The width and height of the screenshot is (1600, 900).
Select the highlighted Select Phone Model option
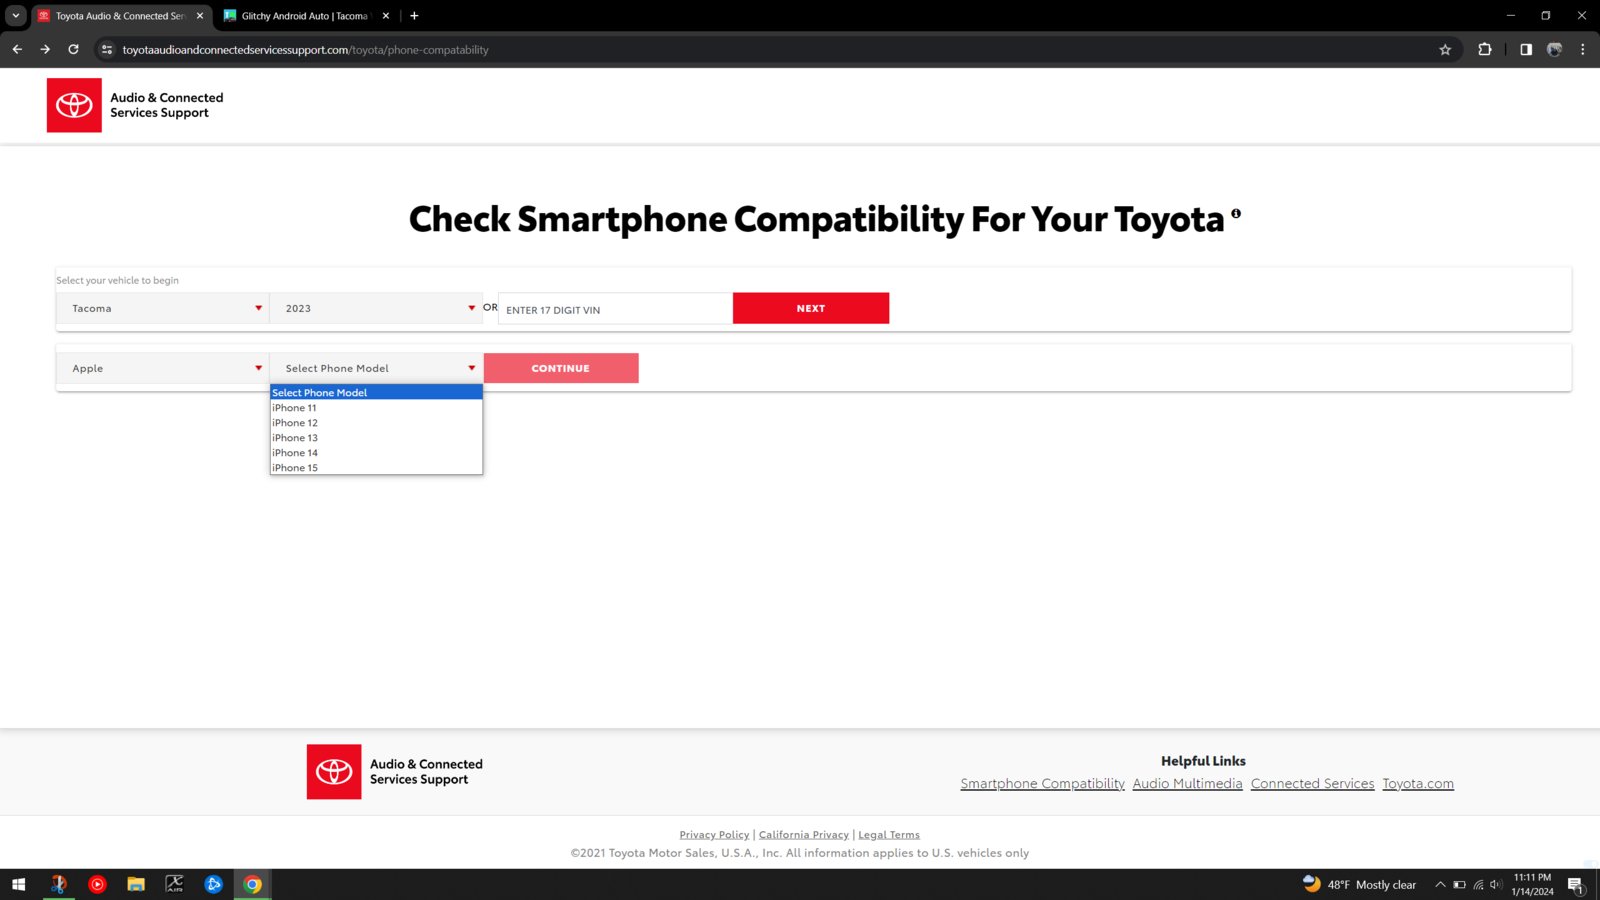pos(376,393)
